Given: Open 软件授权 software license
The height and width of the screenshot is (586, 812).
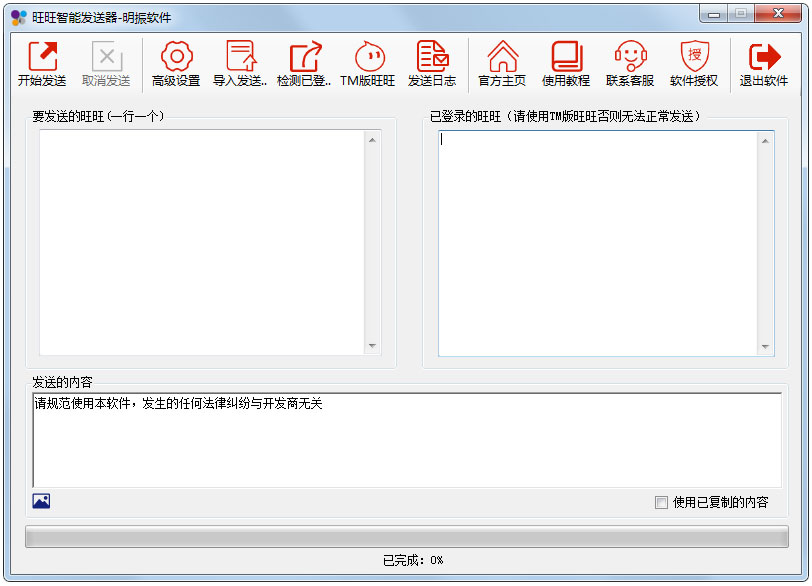Looking at the screenshot, I should (694, 64).
